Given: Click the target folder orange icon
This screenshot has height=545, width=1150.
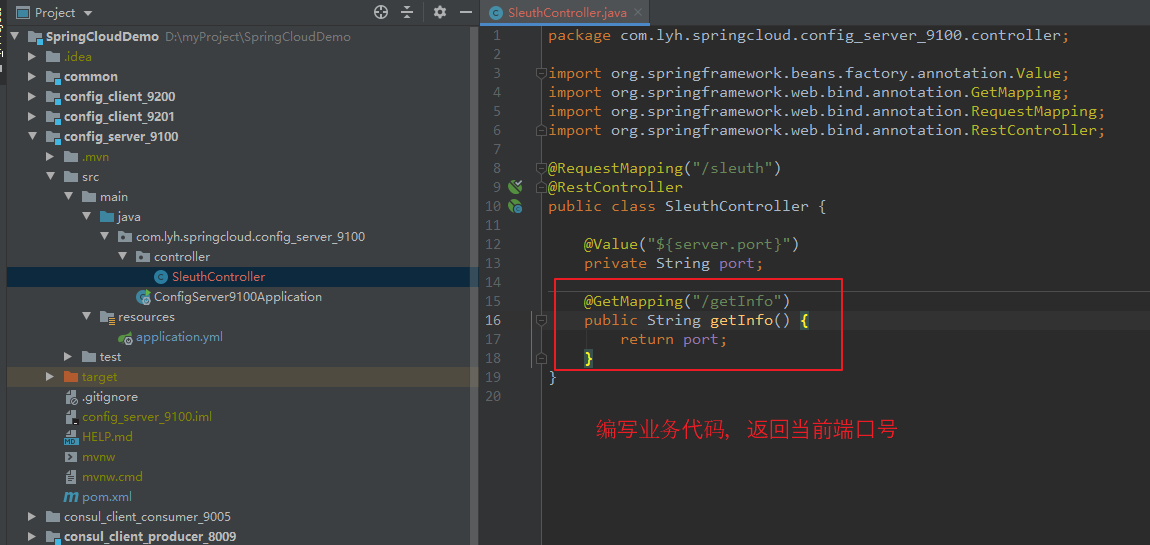Looking at the screenshot, I should (x=71, y=377).
